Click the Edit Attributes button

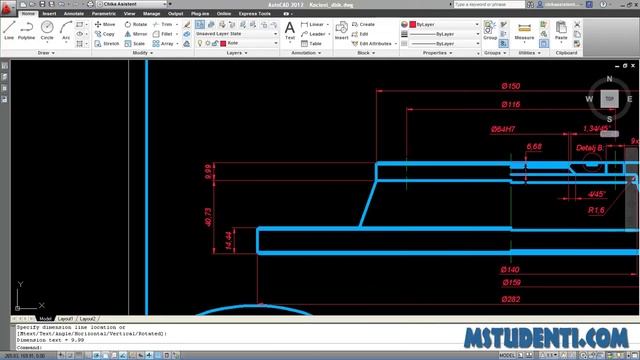[372, 43]
